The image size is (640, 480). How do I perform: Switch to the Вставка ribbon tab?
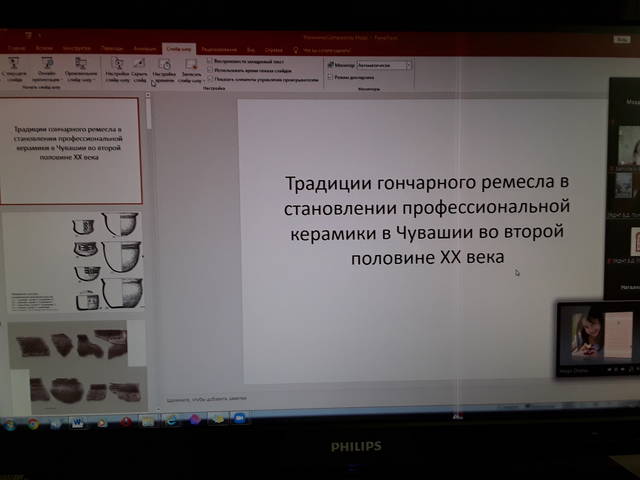pos(44,48)
